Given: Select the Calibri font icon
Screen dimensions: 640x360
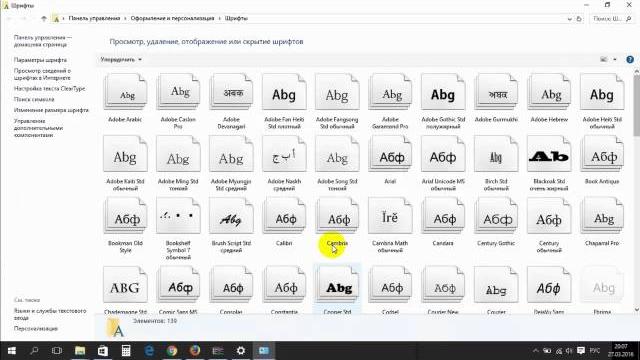Looking at the screenshot, I should tap(284, 216).
